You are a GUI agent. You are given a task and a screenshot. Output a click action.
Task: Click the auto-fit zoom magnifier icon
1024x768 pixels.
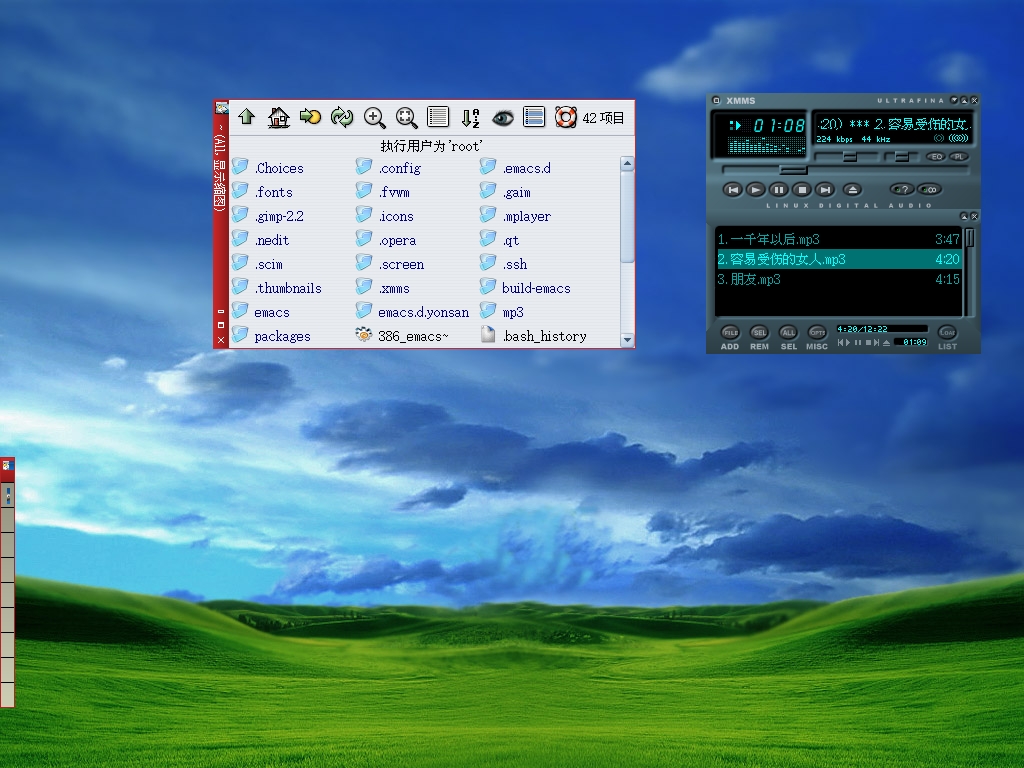406,117
